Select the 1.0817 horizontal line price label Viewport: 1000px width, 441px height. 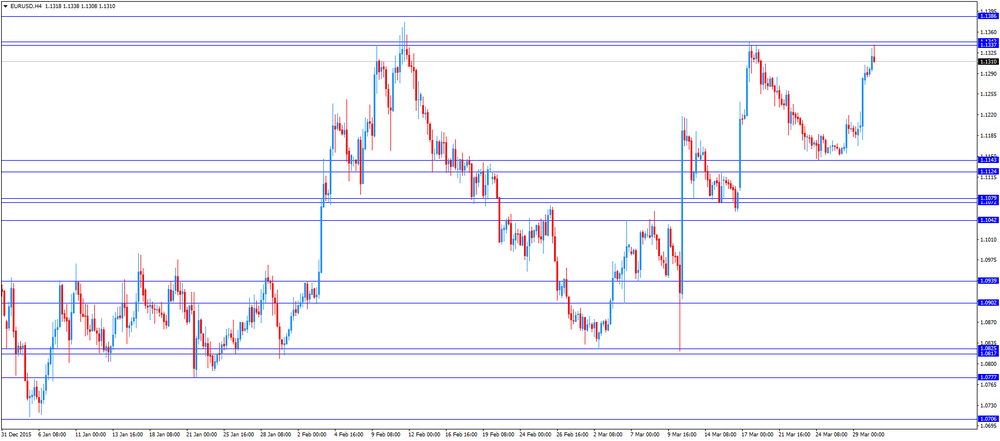[988, 354]
